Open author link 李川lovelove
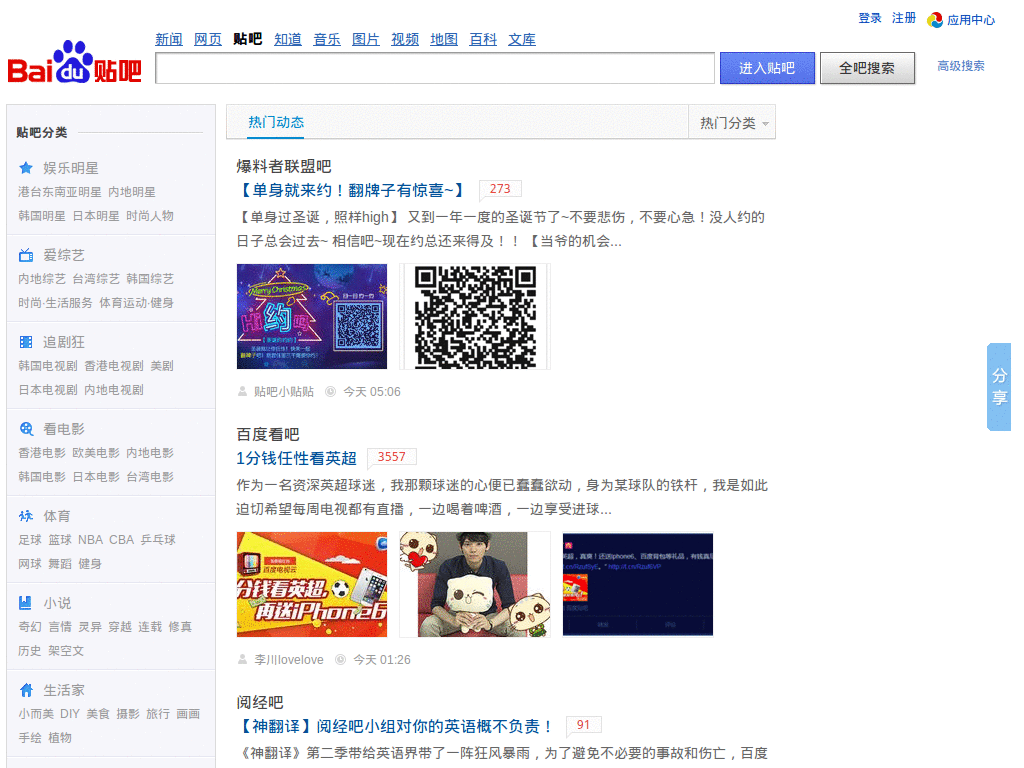The image size is (1024, 768). point(289,660)
